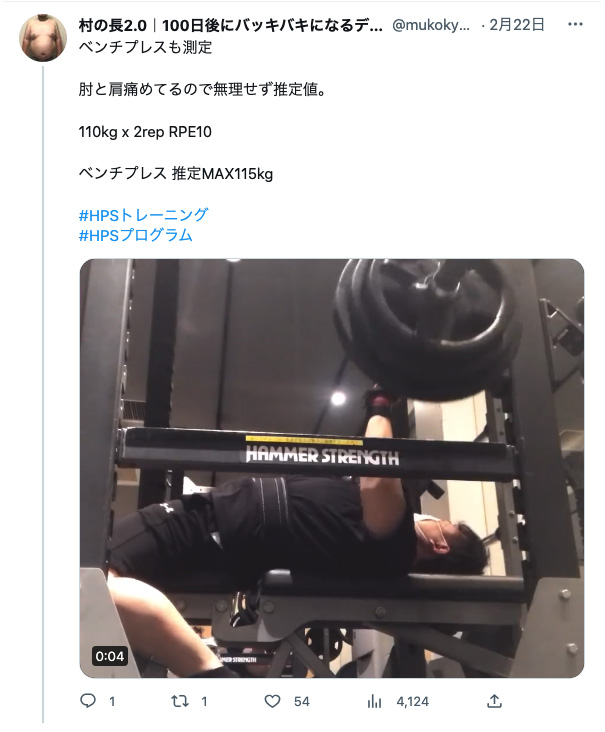This screenshot has width=605, height=732.
Task: Open tweet via text 推定MAX115kg
Action: (x=222, y=174)
